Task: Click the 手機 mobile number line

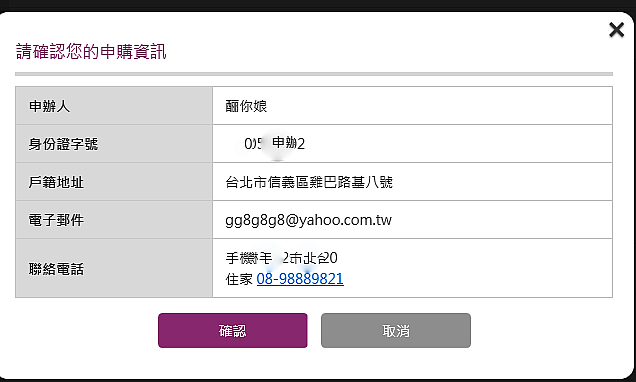Action: point(281,258)
